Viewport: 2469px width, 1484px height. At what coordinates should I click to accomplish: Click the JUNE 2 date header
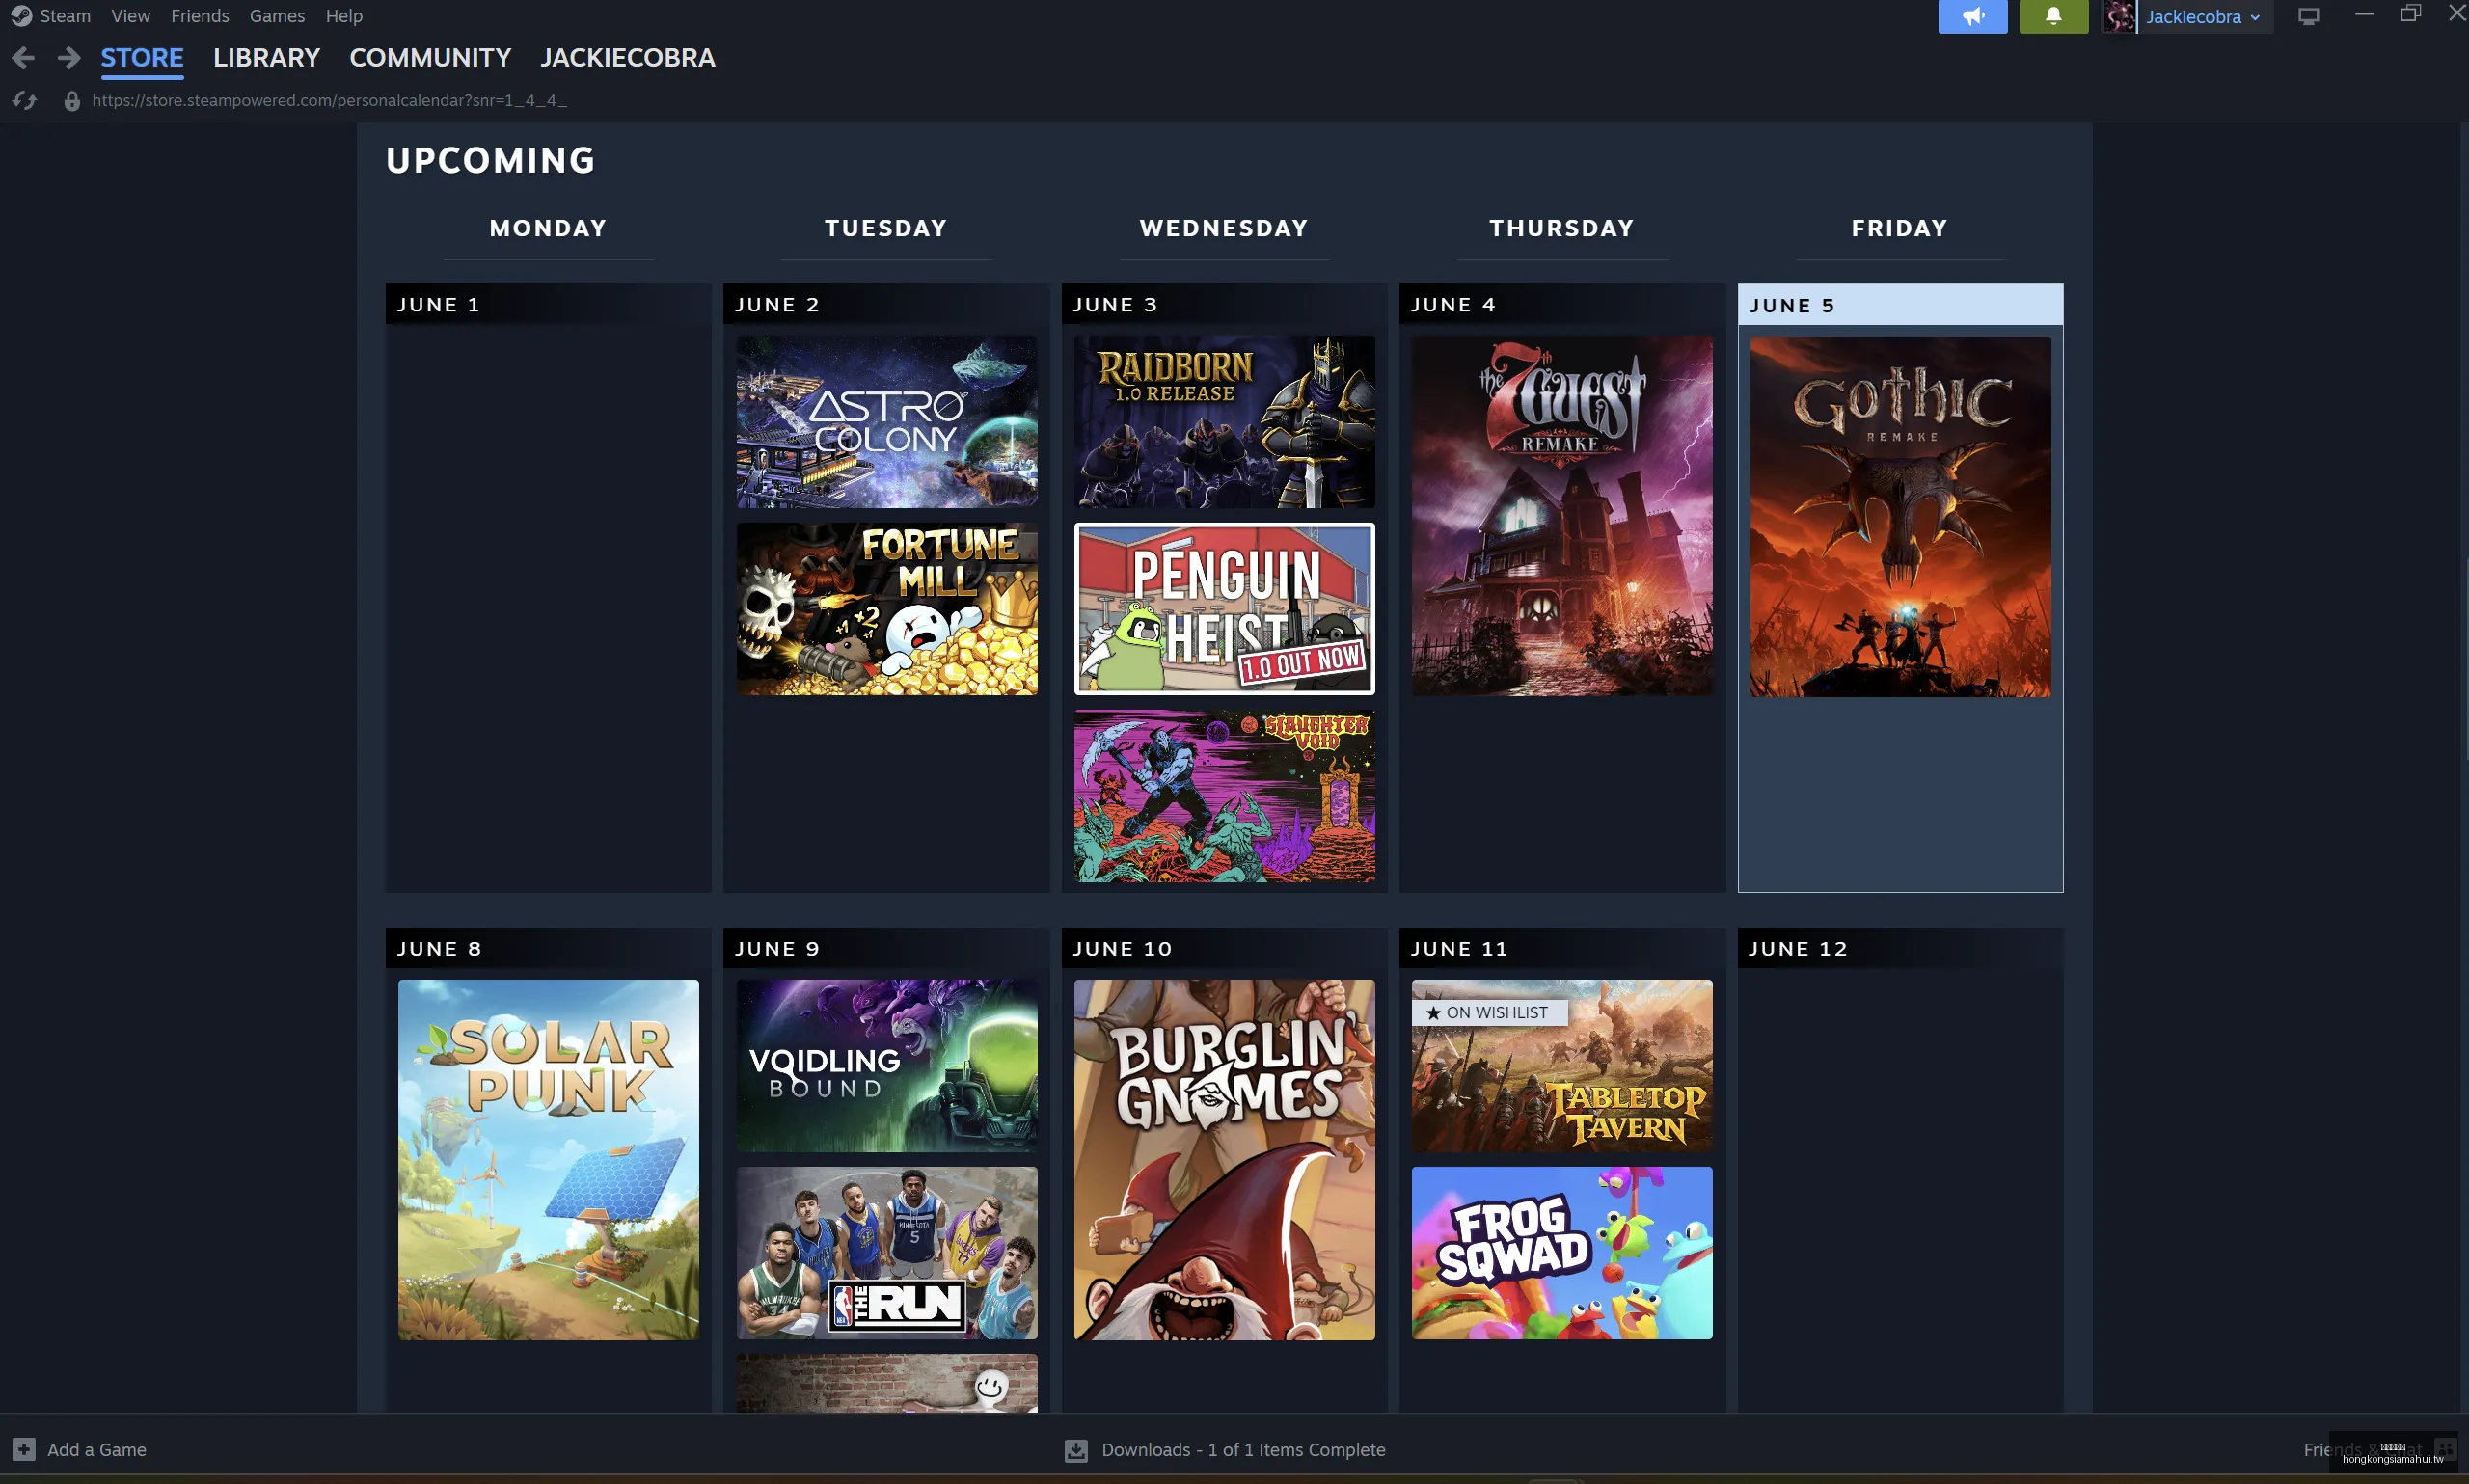coord(887,304)
